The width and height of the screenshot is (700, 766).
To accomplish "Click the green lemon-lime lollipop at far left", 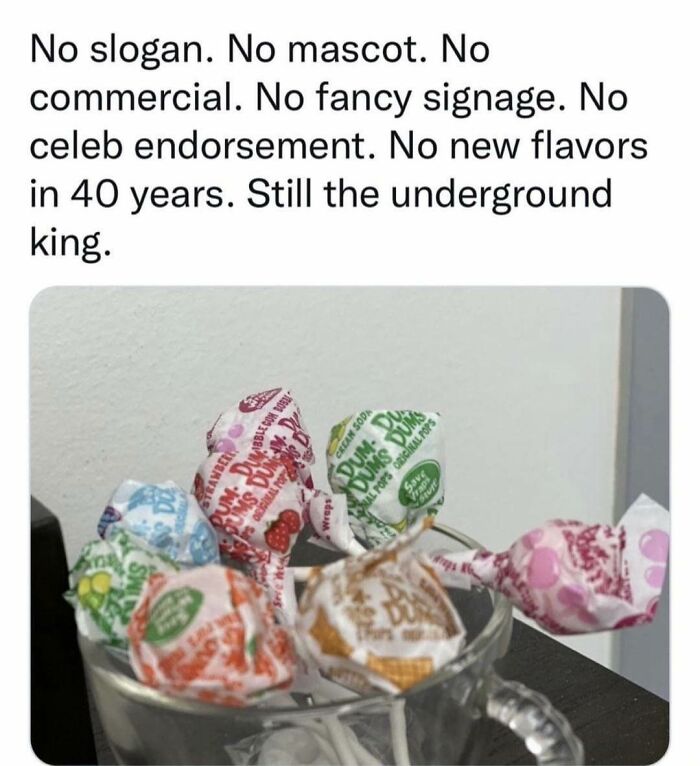I will pos(110,586).
